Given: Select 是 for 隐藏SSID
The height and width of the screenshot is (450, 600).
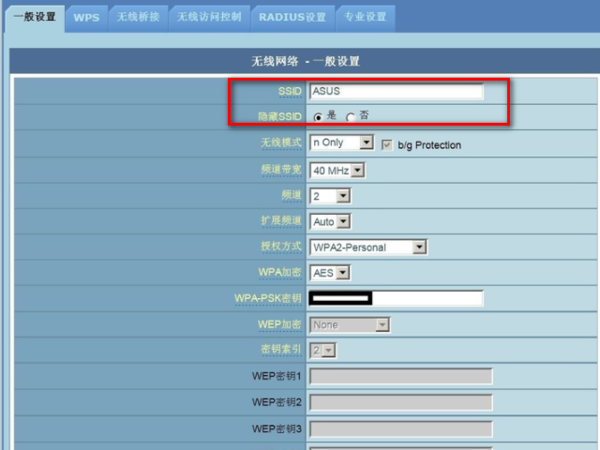Looking at the screenshot, I should (x=318, y=117).
